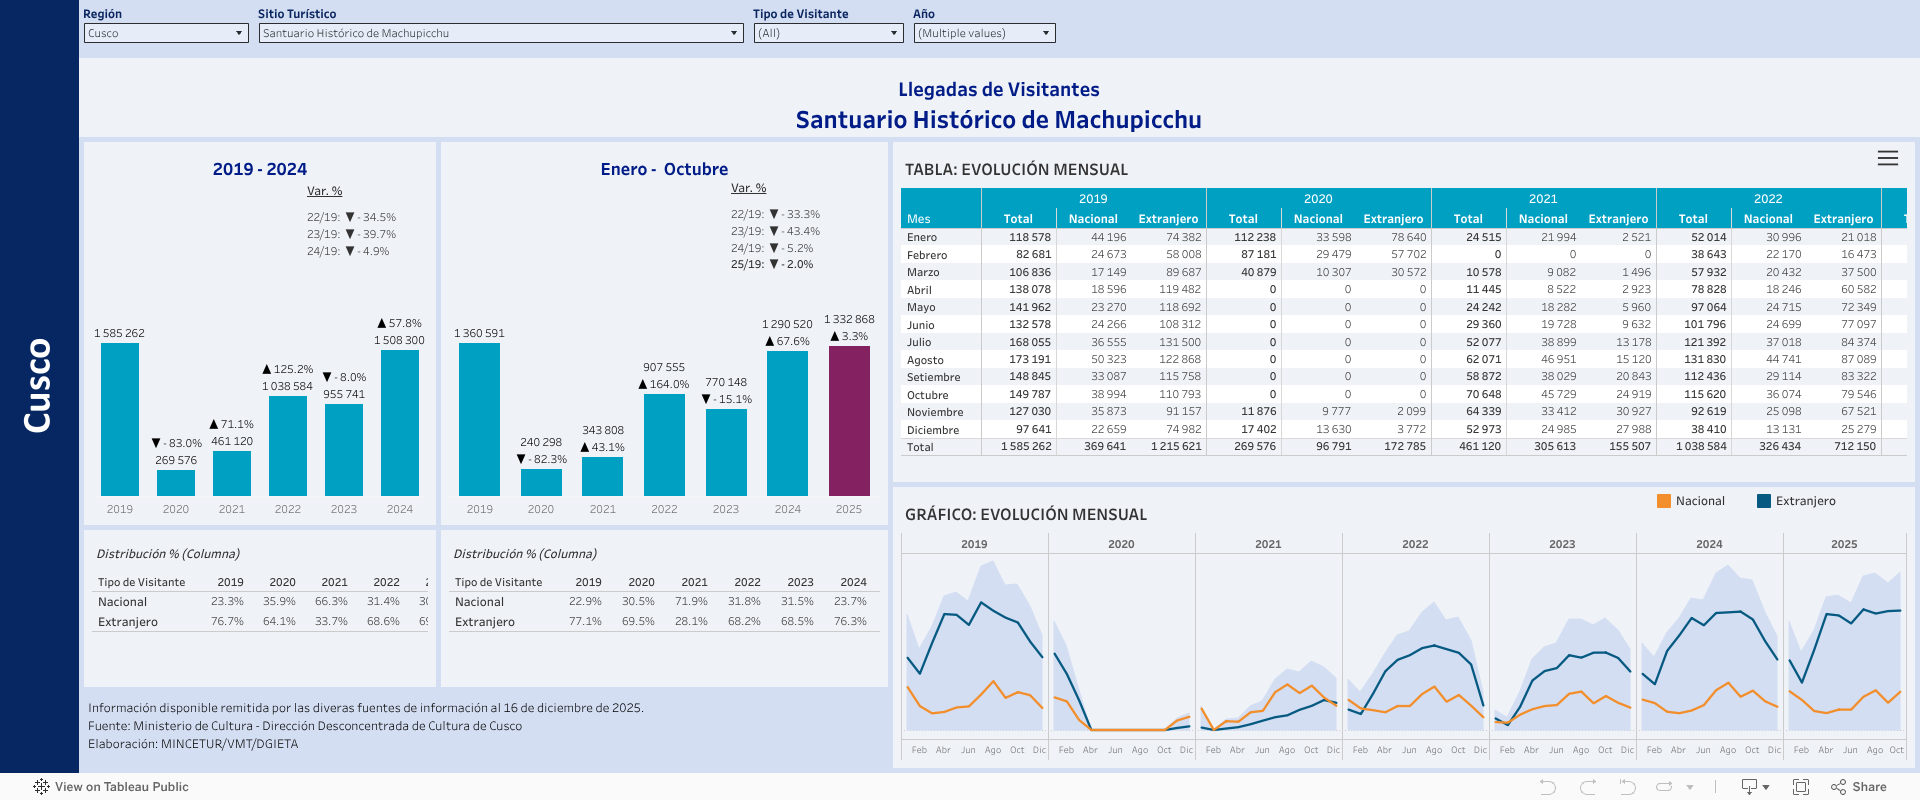Screen dimensions: 1920x800
Task: Select the purple 2025 bar
Action: point(849,420)
